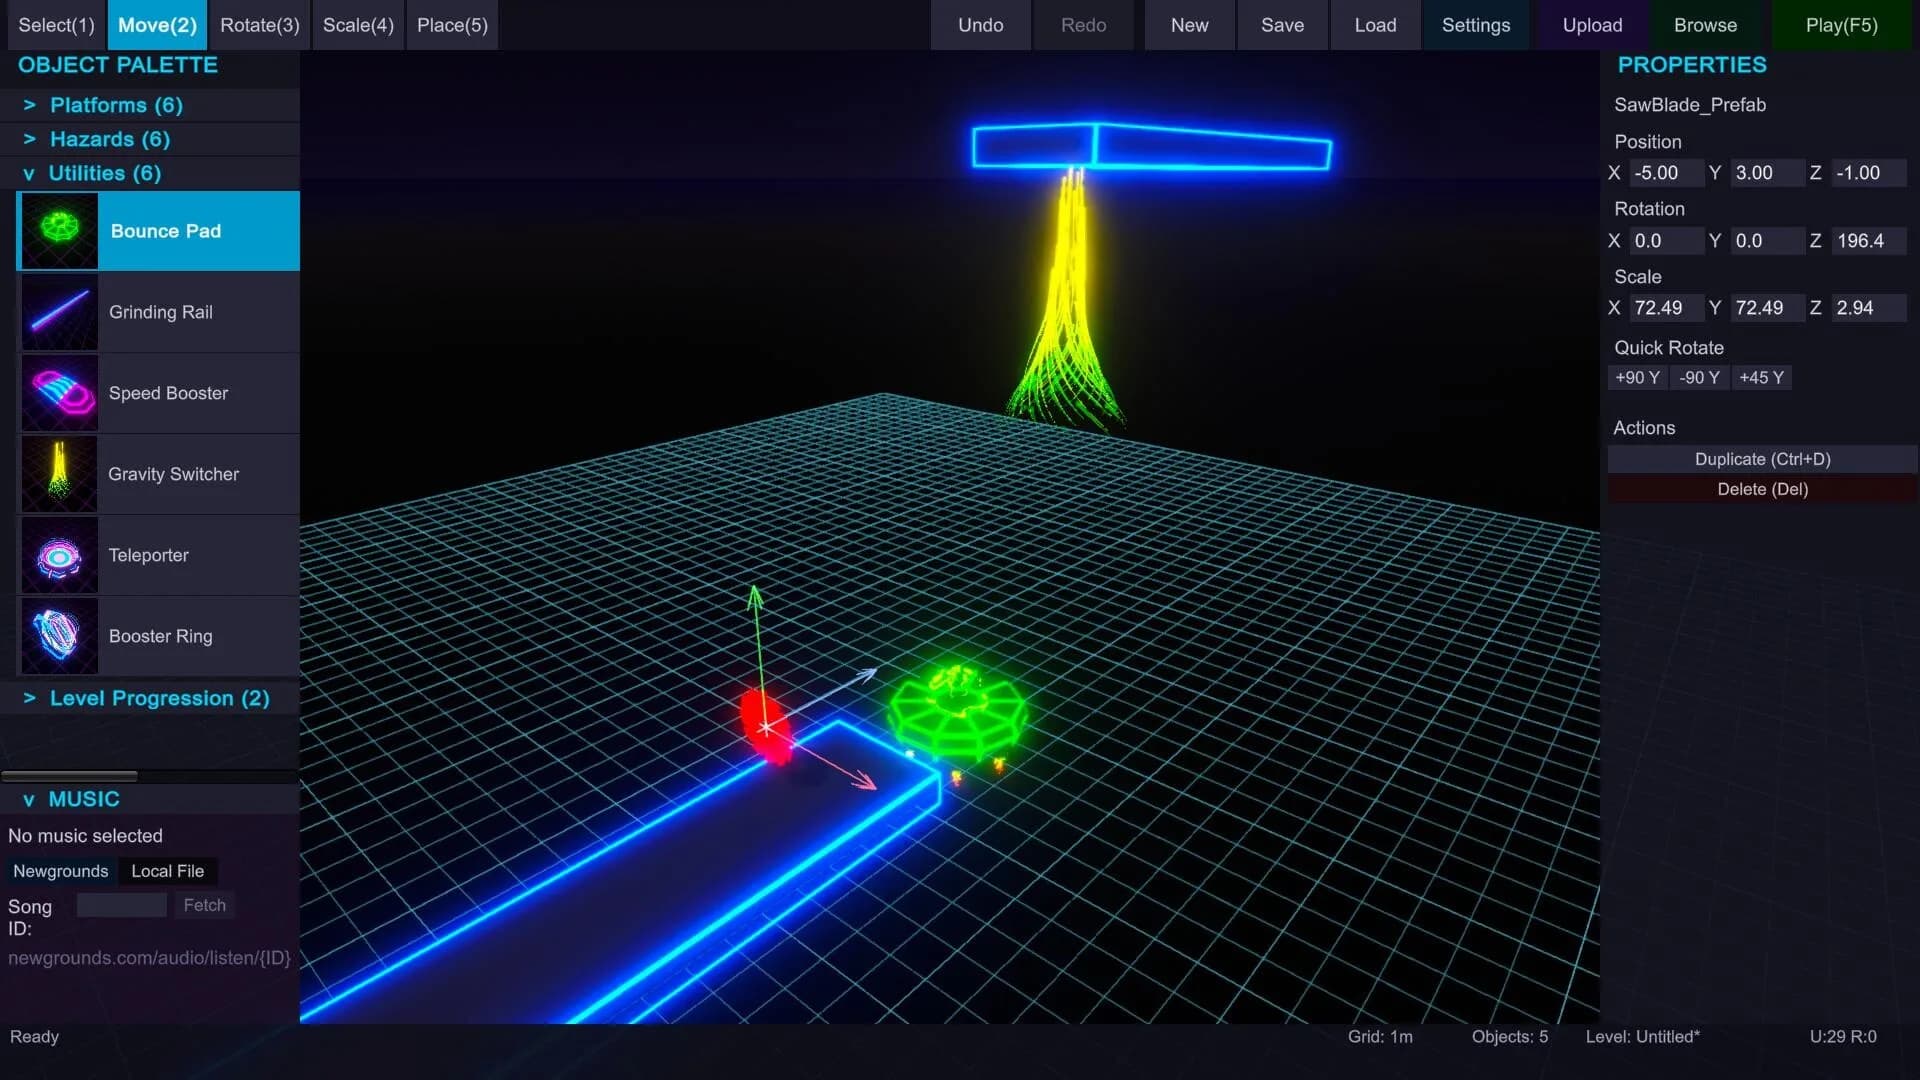Click the No music selected label

[85, 836]
